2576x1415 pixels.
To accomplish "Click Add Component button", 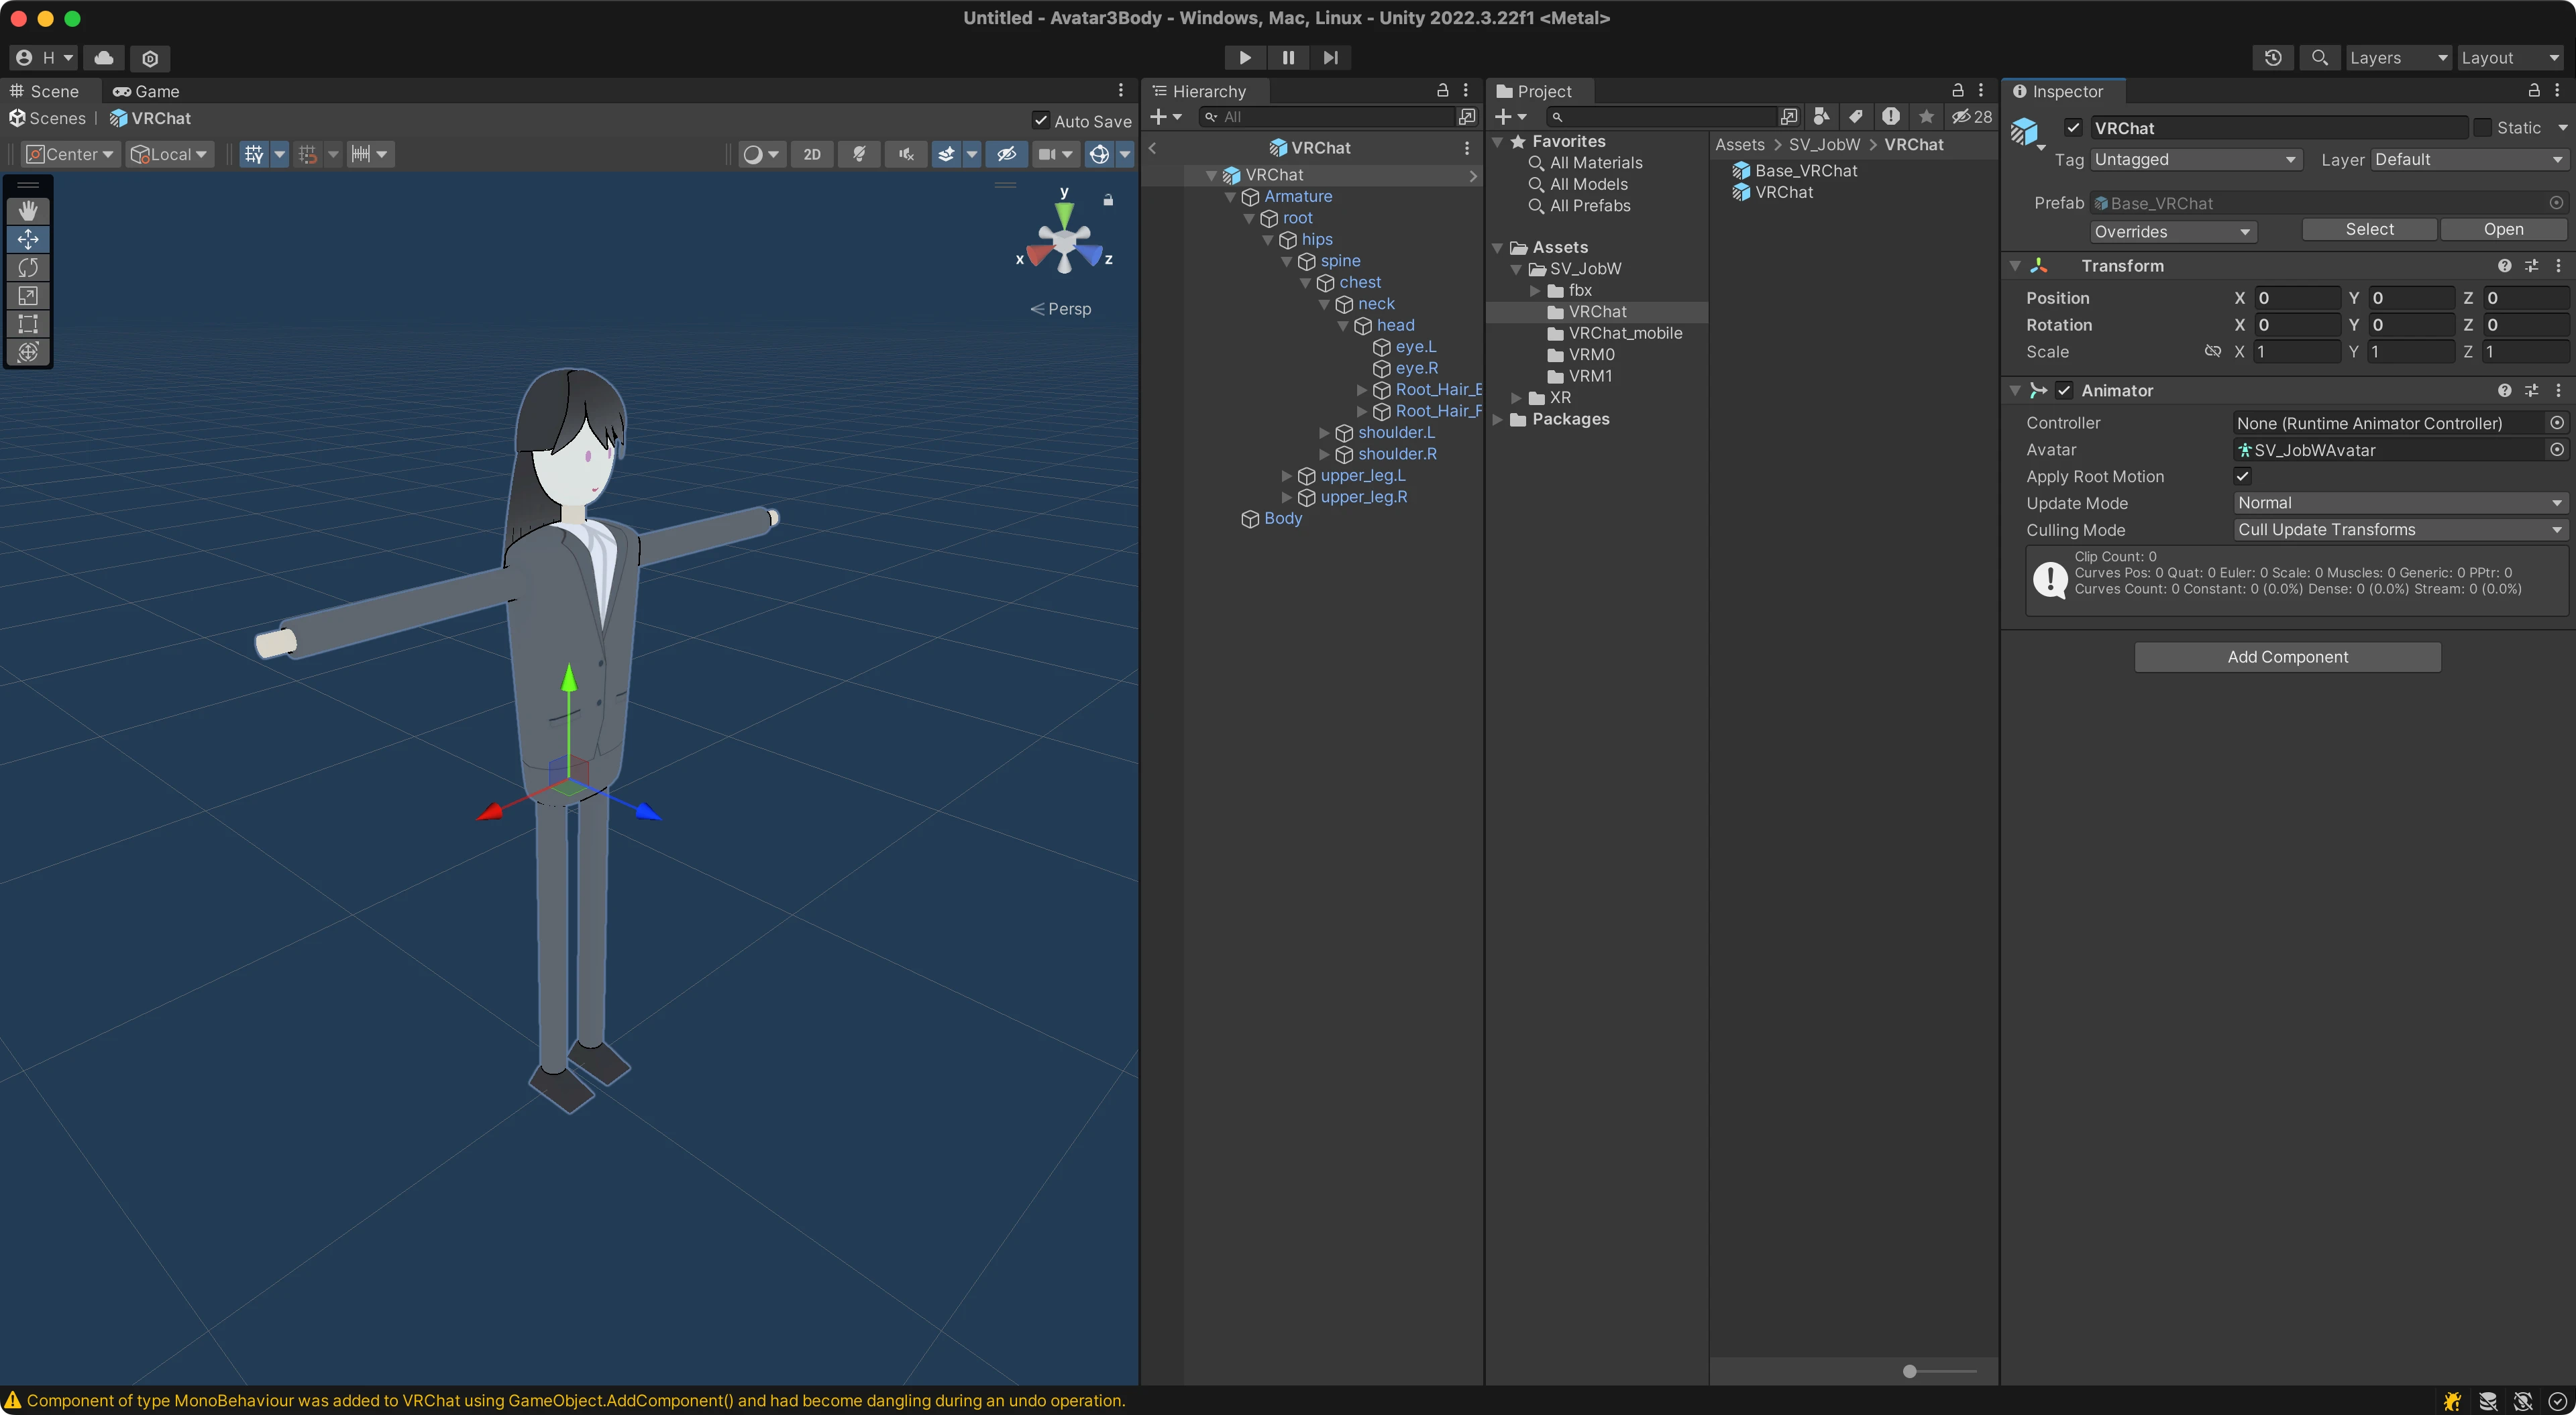I will point(2287,657).
